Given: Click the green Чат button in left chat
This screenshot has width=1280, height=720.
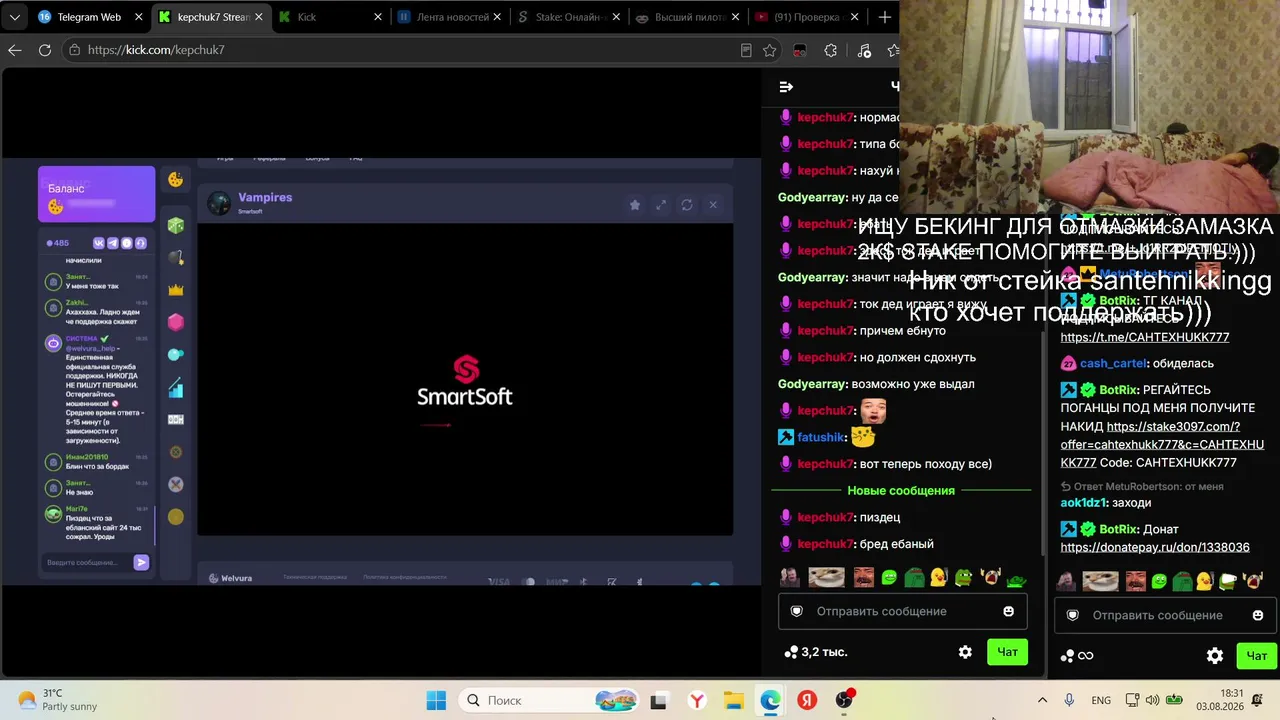Looking at the screenshot, I should pos(1007,652).
